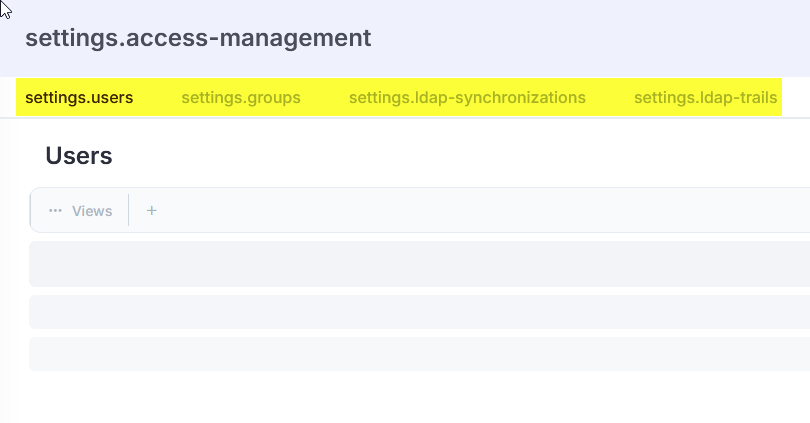Image resolution: width=810 pixels, height=423 pixels.
Task: Click the tab bar gap before settings.ldap-trails
Action: [610, 98]
